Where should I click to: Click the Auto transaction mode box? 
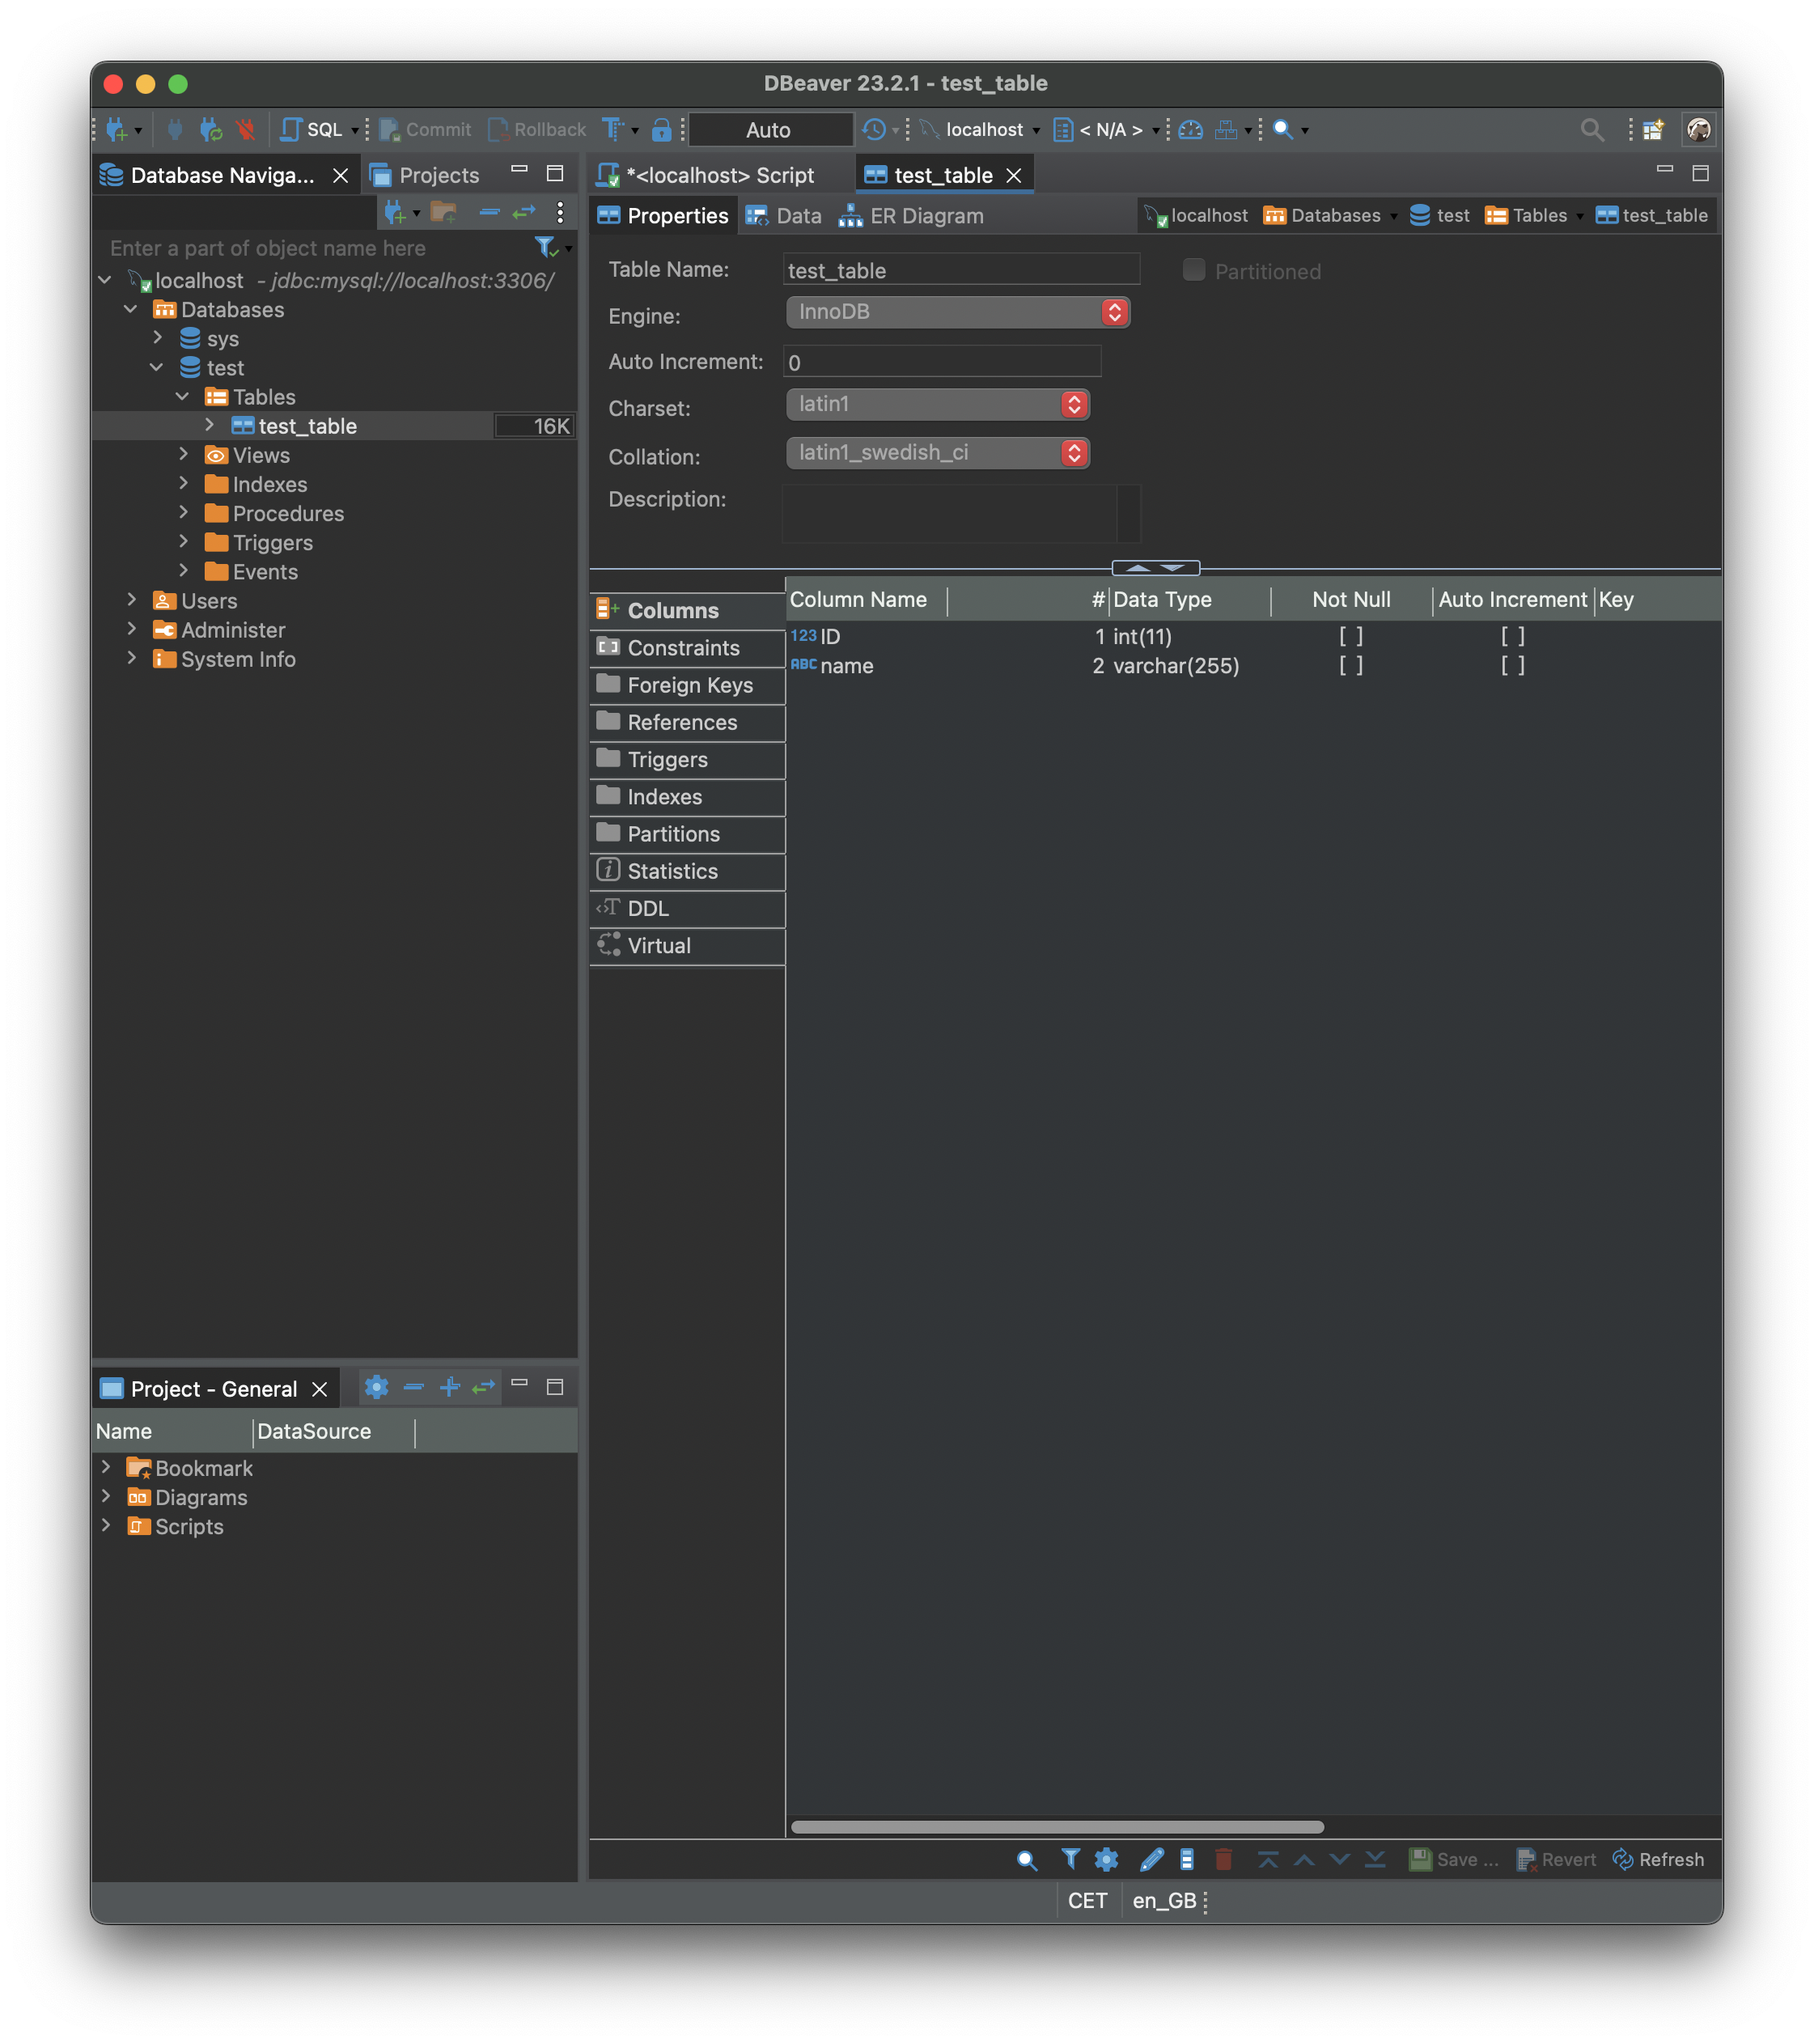(x=770, y=130)
